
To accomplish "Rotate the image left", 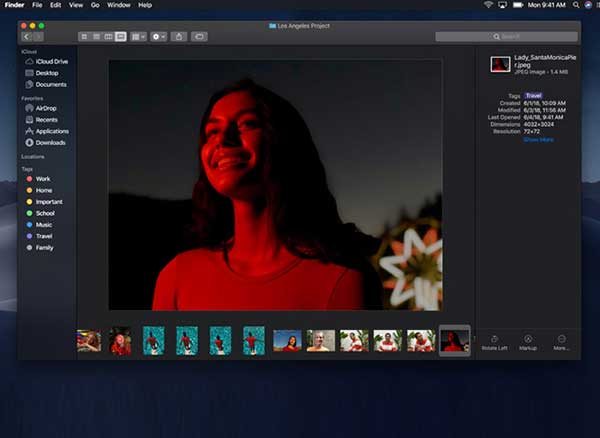I will coord(494,343).
